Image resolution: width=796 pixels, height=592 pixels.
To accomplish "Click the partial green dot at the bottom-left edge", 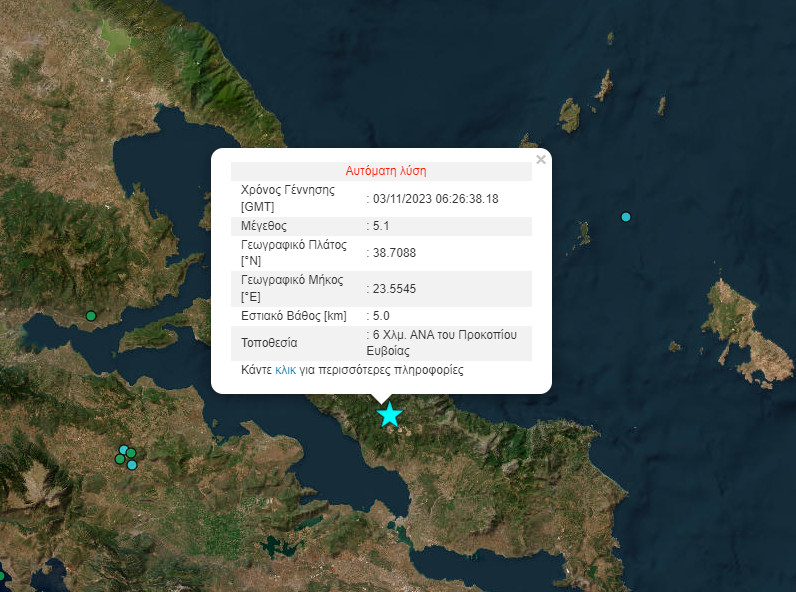I will [2, 576].
